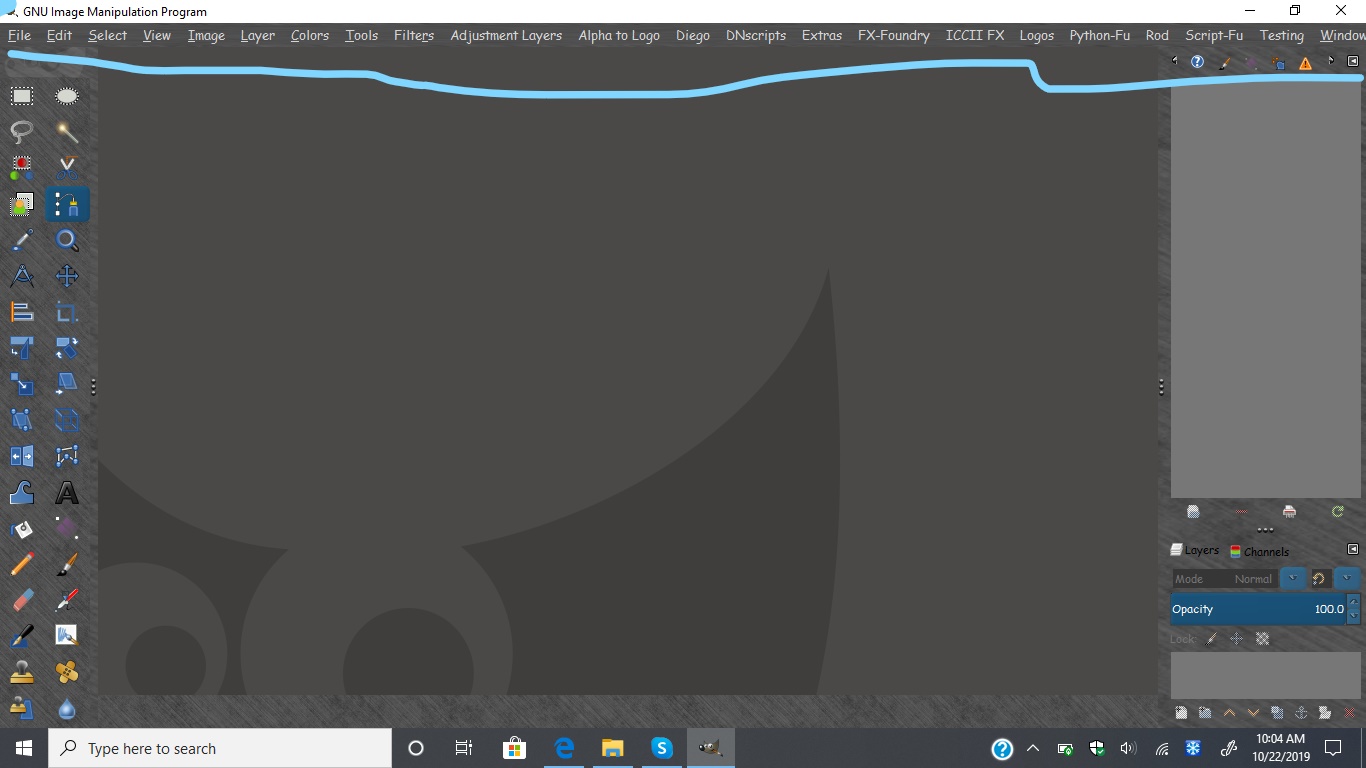Open Microsoft Edge from the taskbar
The width and height of the screenshot is (1366, 768).
(564, 748)
